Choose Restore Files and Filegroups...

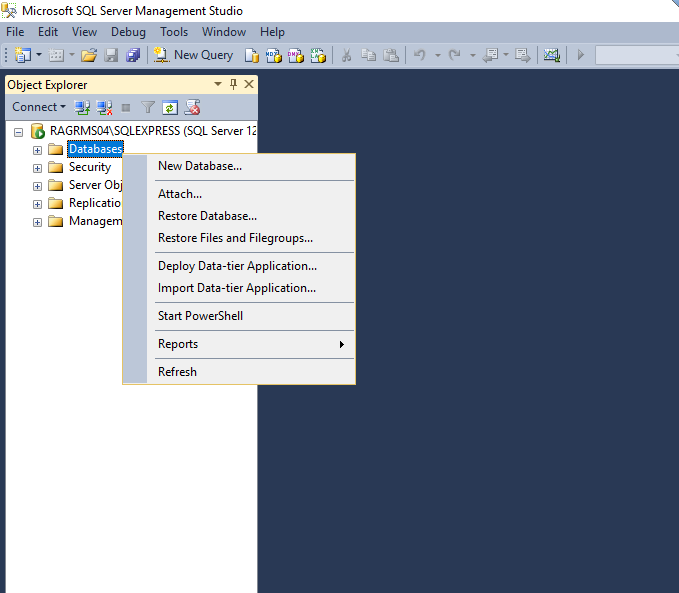tap(251, 238)
